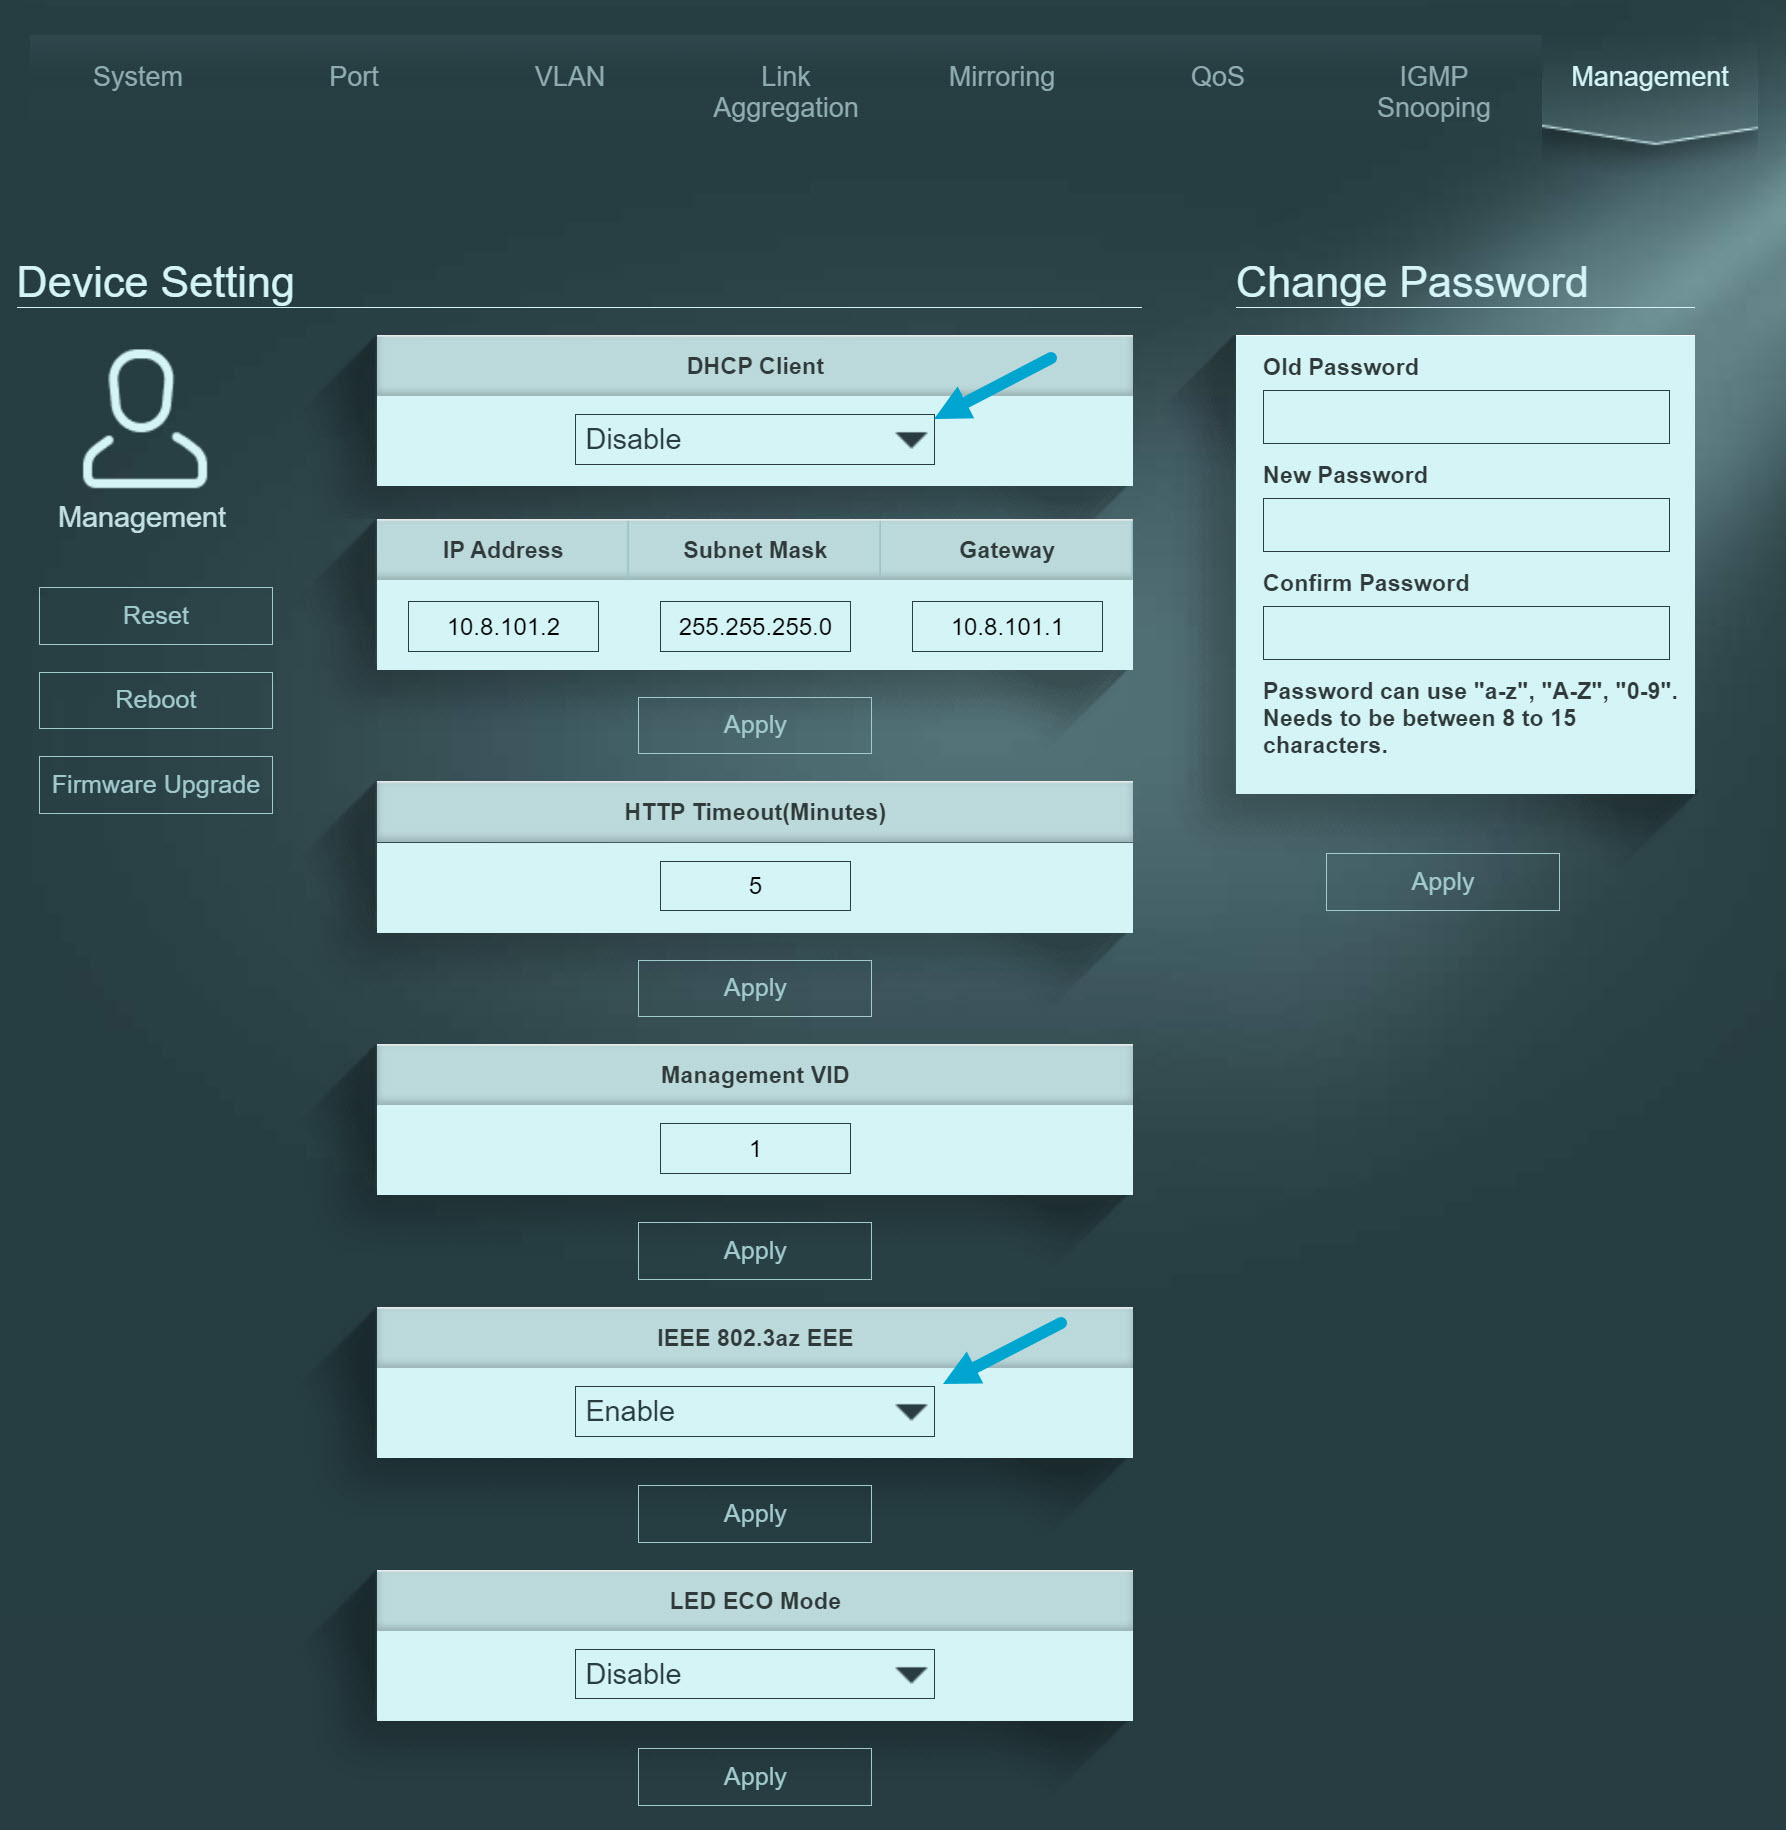
Task: Open the VLAN tab
Action: [x=570, y=76]
